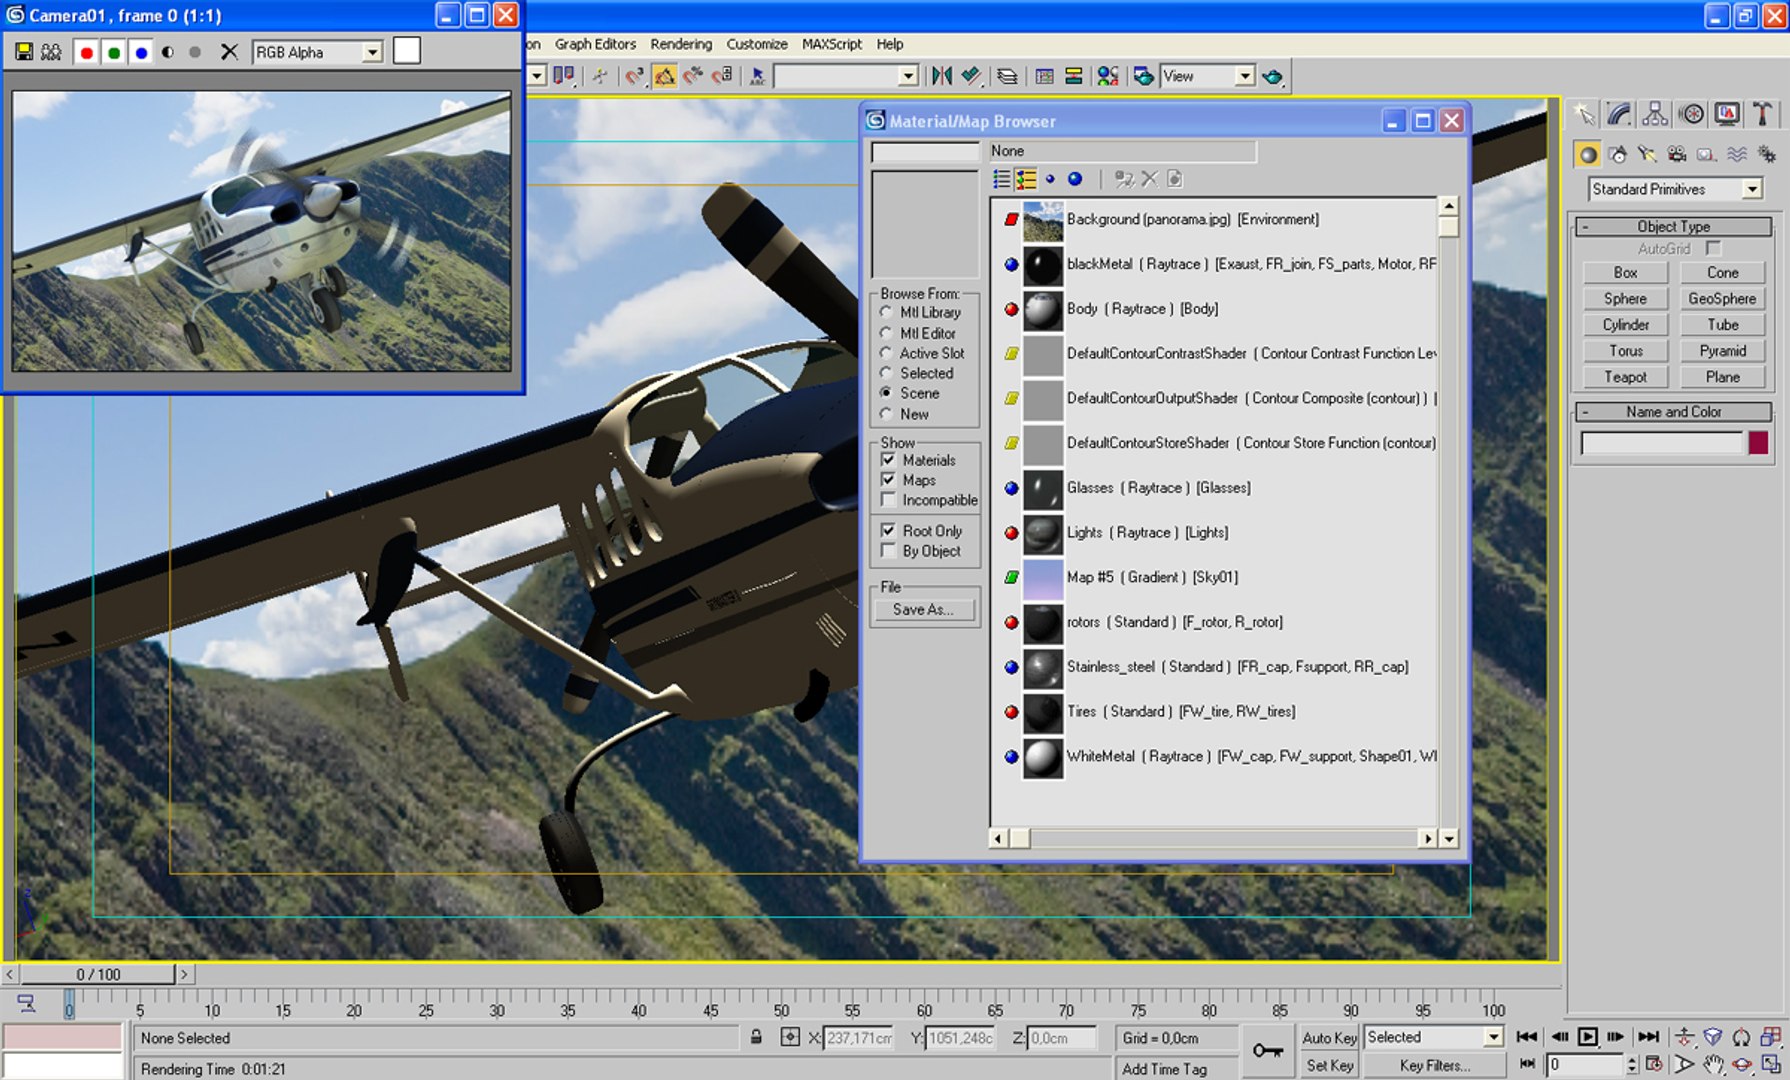Open the Modify panel tab
The width and height of the screenshot is (1790, 1080).
pyautogui.click(x=1619, y=114)
